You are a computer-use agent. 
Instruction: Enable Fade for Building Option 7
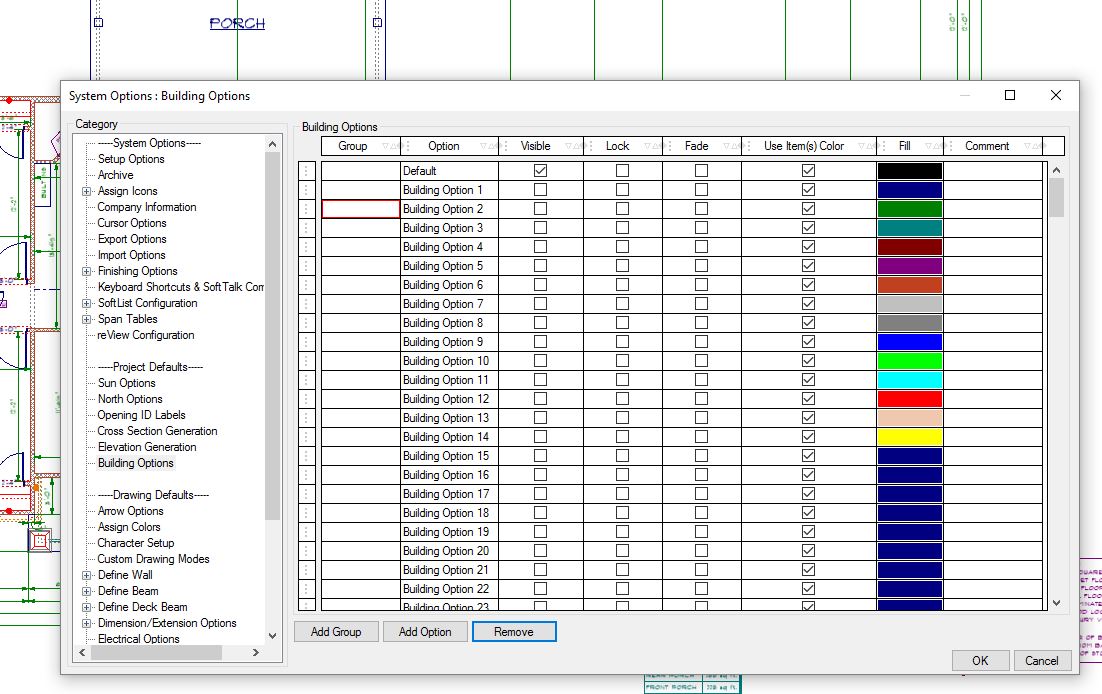[x=701, y=304]
